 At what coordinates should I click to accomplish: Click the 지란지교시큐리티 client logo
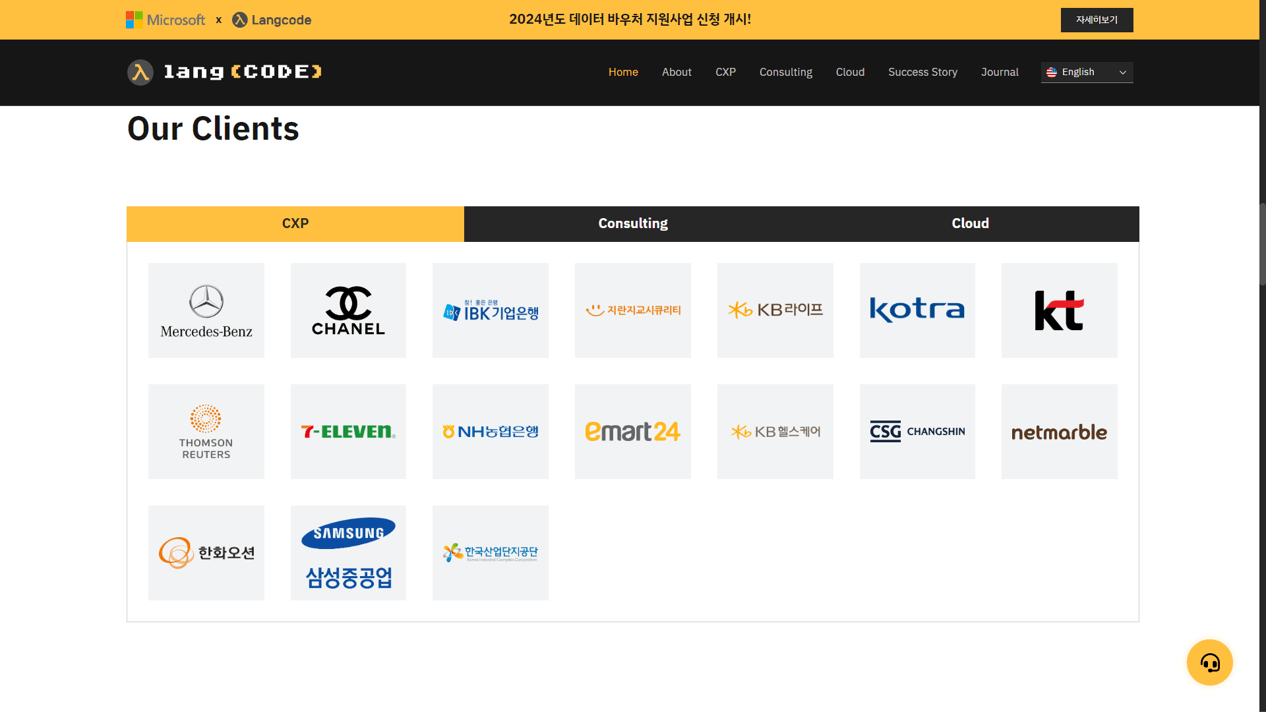(x=633, y=310)
